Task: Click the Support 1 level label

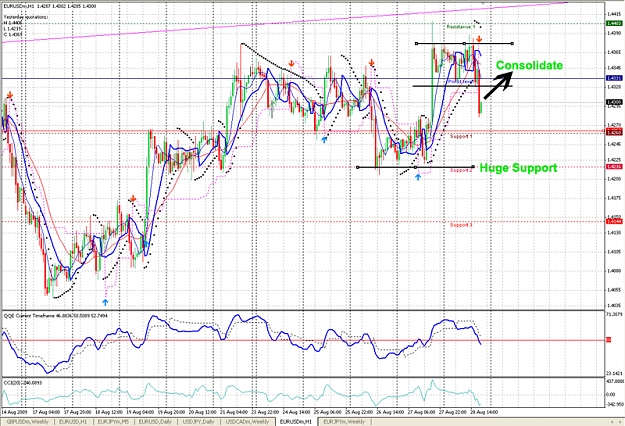Action: pyautogui.click(x=461, y=136)
